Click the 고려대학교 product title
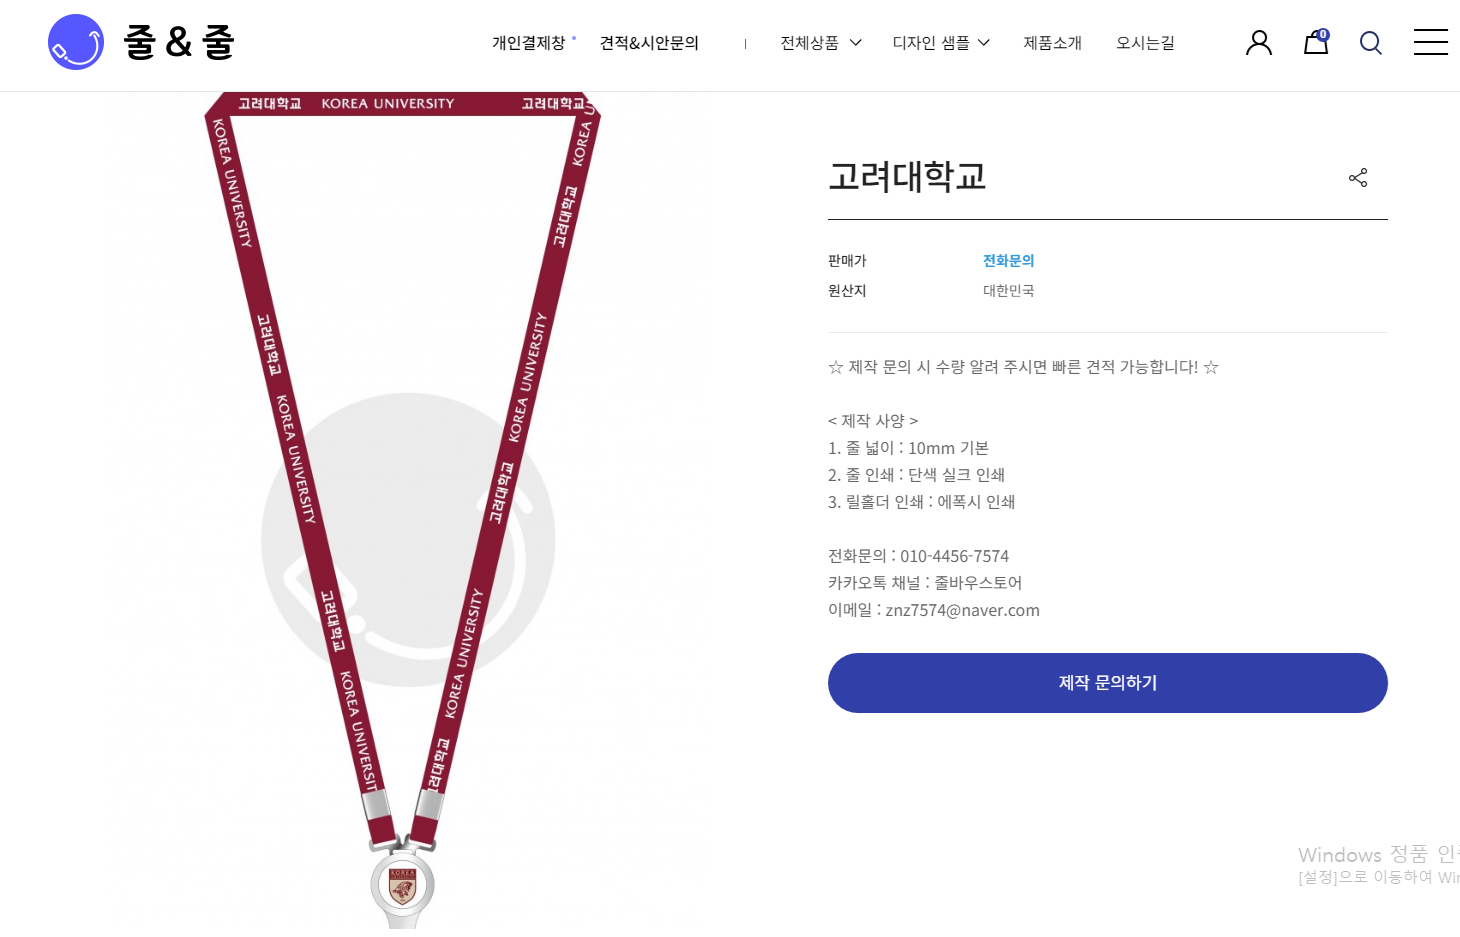 coord(907,177)
